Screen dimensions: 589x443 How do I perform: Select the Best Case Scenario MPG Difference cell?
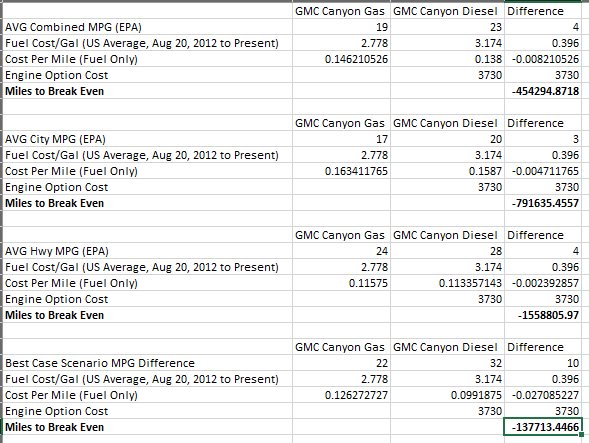coord(148,363)
